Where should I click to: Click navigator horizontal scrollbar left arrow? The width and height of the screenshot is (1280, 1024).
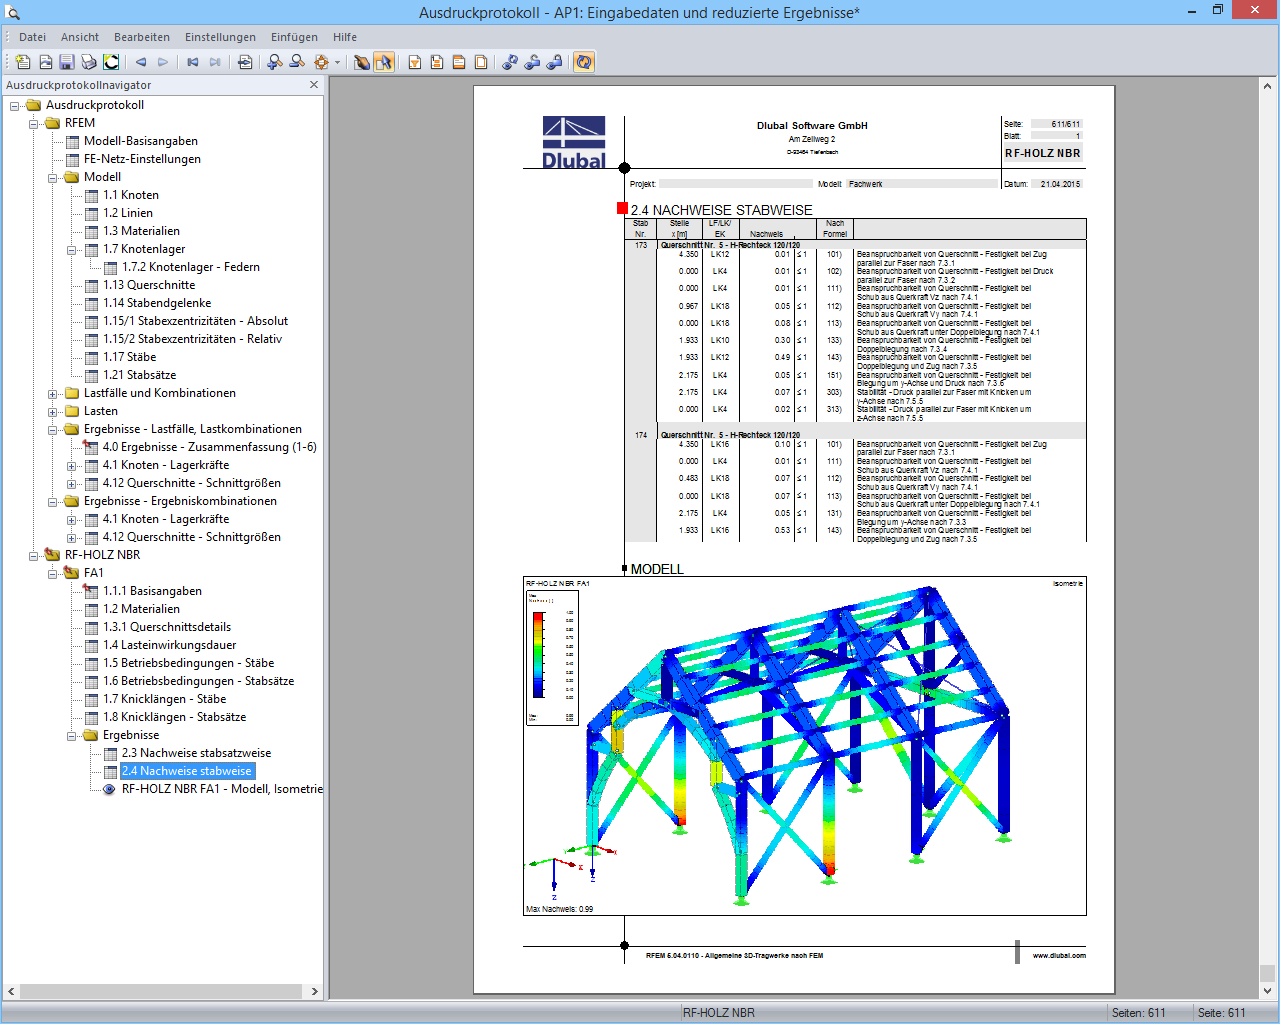11,991
